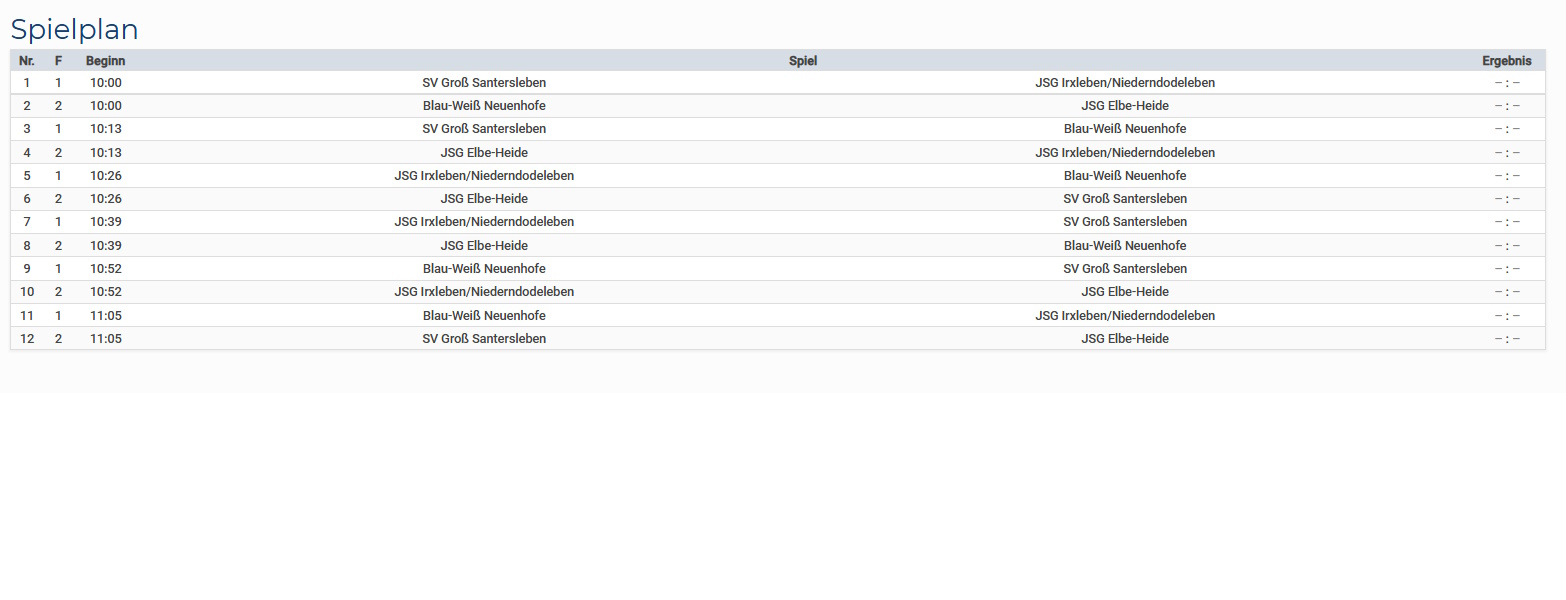This screenshot has width=1566, height=600.
Task: Click the result of game 10
Action: click(1507, 292)
